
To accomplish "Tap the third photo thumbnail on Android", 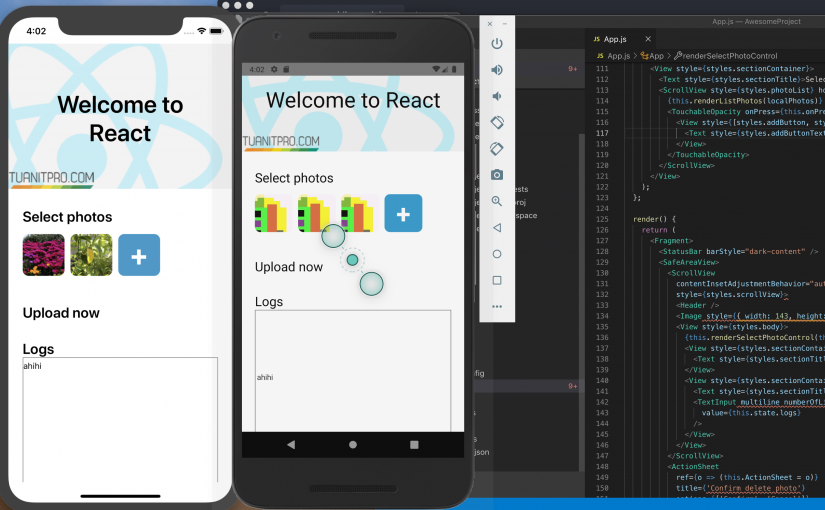I will 360,213.
